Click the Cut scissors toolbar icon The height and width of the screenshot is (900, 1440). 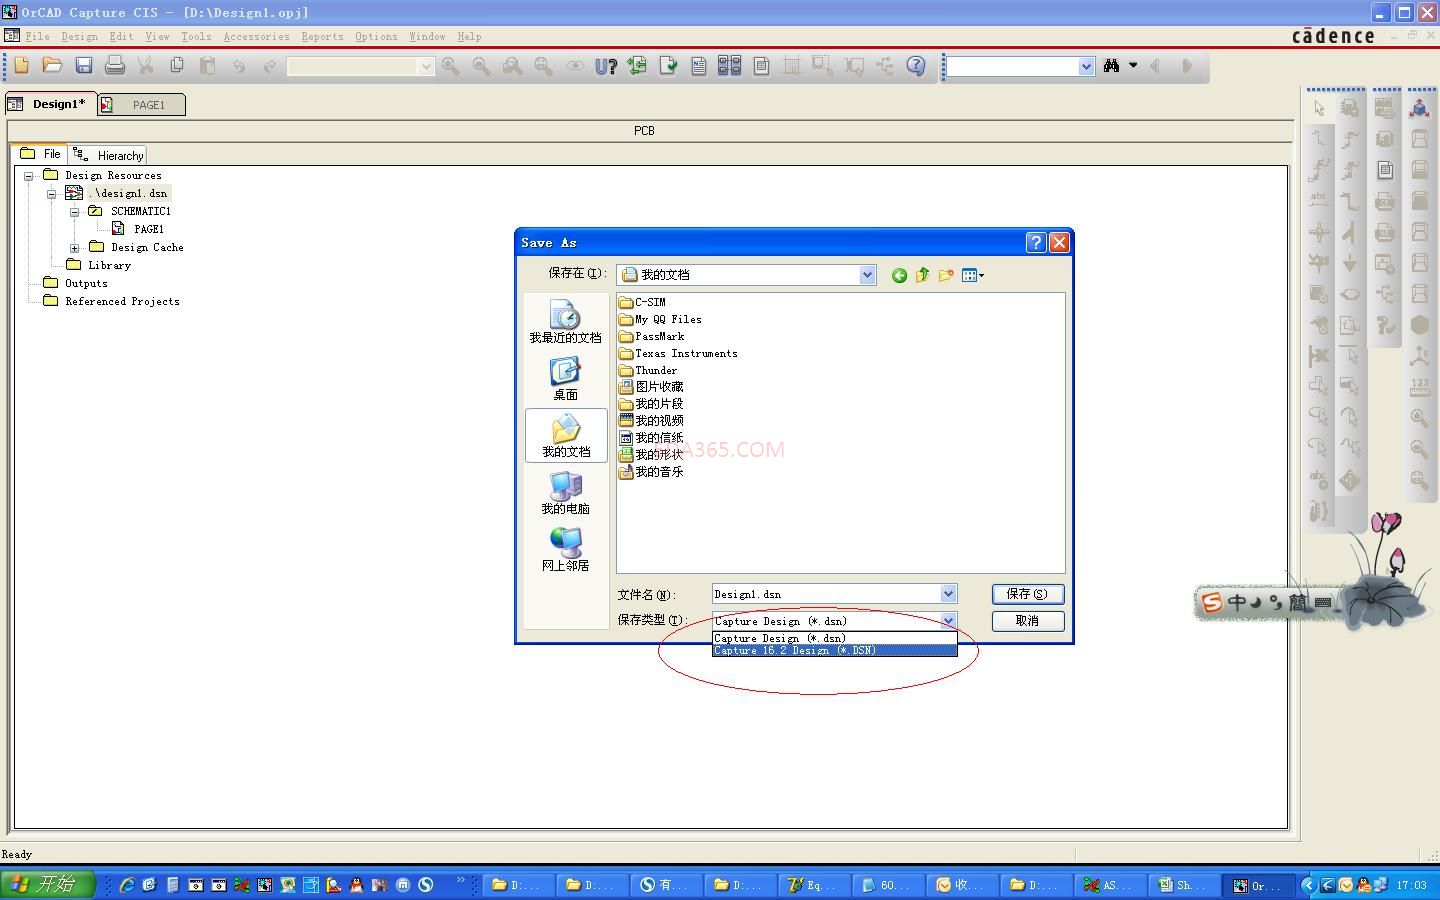146,66
